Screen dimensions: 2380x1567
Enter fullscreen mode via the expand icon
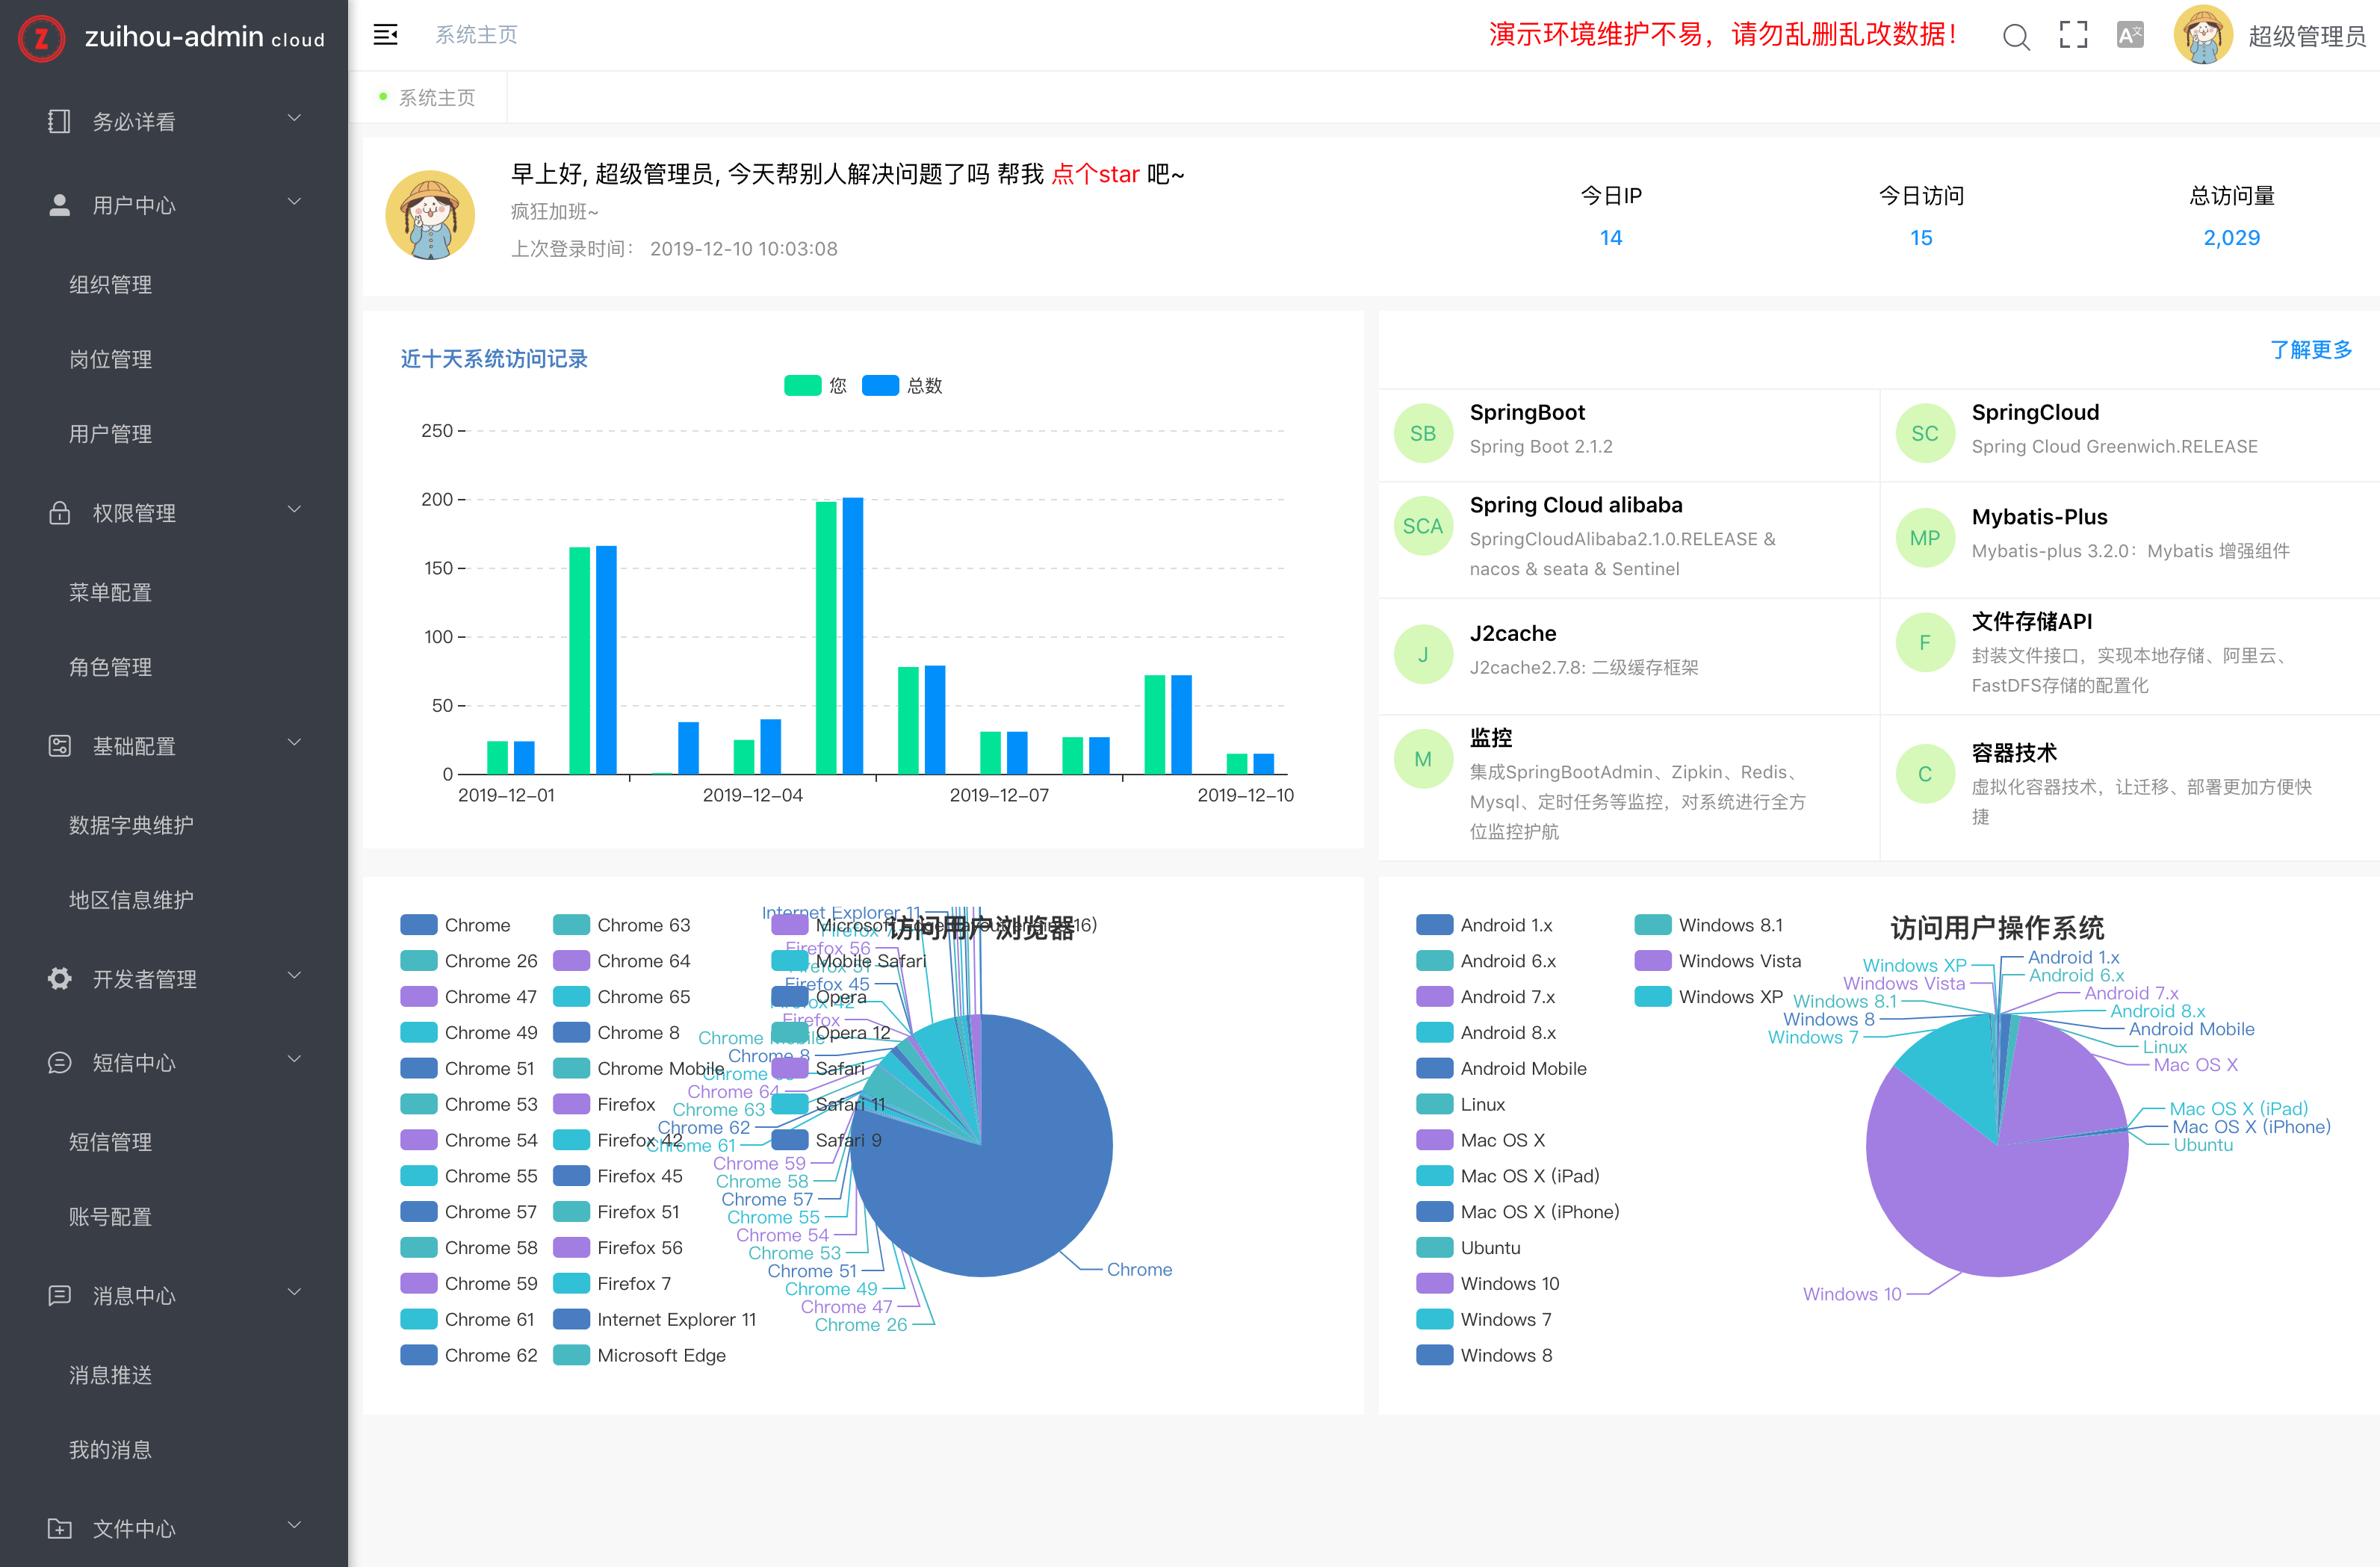point(2073,35)
